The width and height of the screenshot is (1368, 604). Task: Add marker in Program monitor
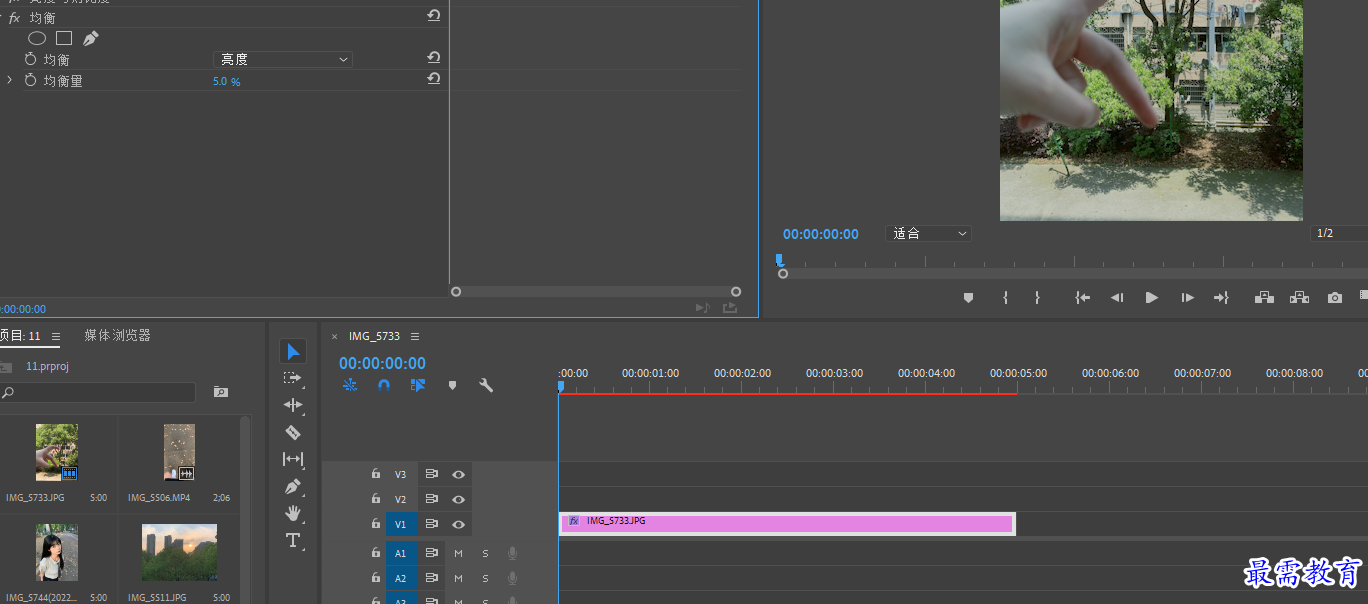(x=968, y=298)
